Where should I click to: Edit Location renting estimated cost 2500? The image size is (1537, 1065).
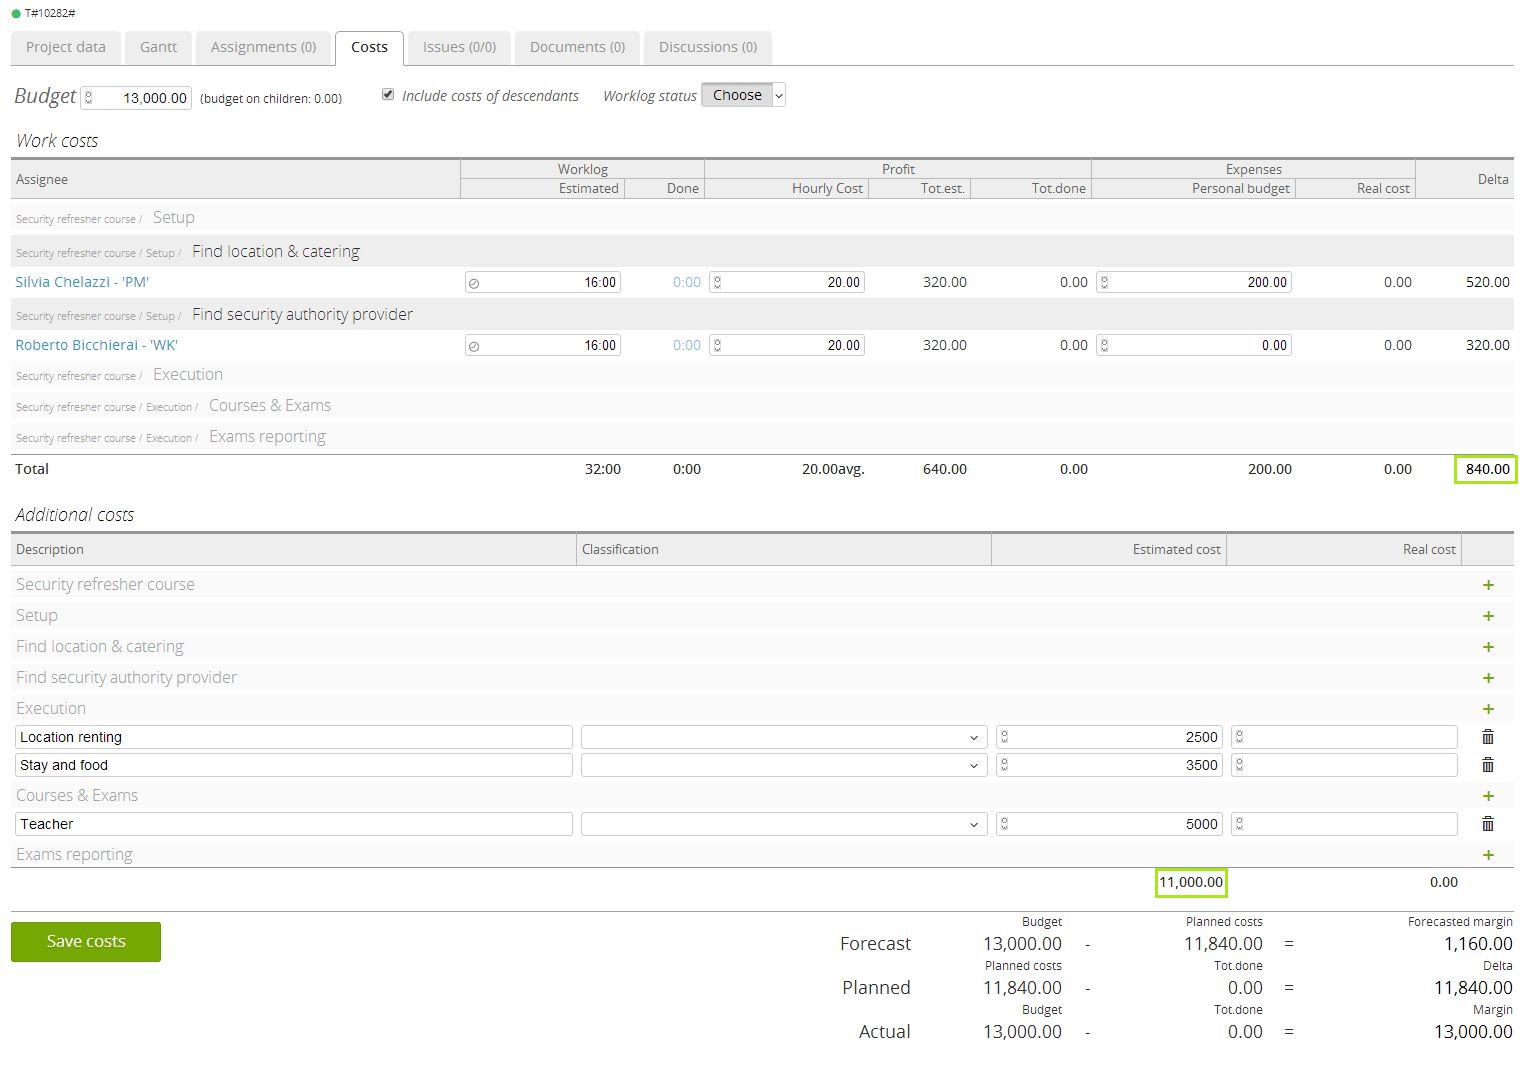(1109, 737)
